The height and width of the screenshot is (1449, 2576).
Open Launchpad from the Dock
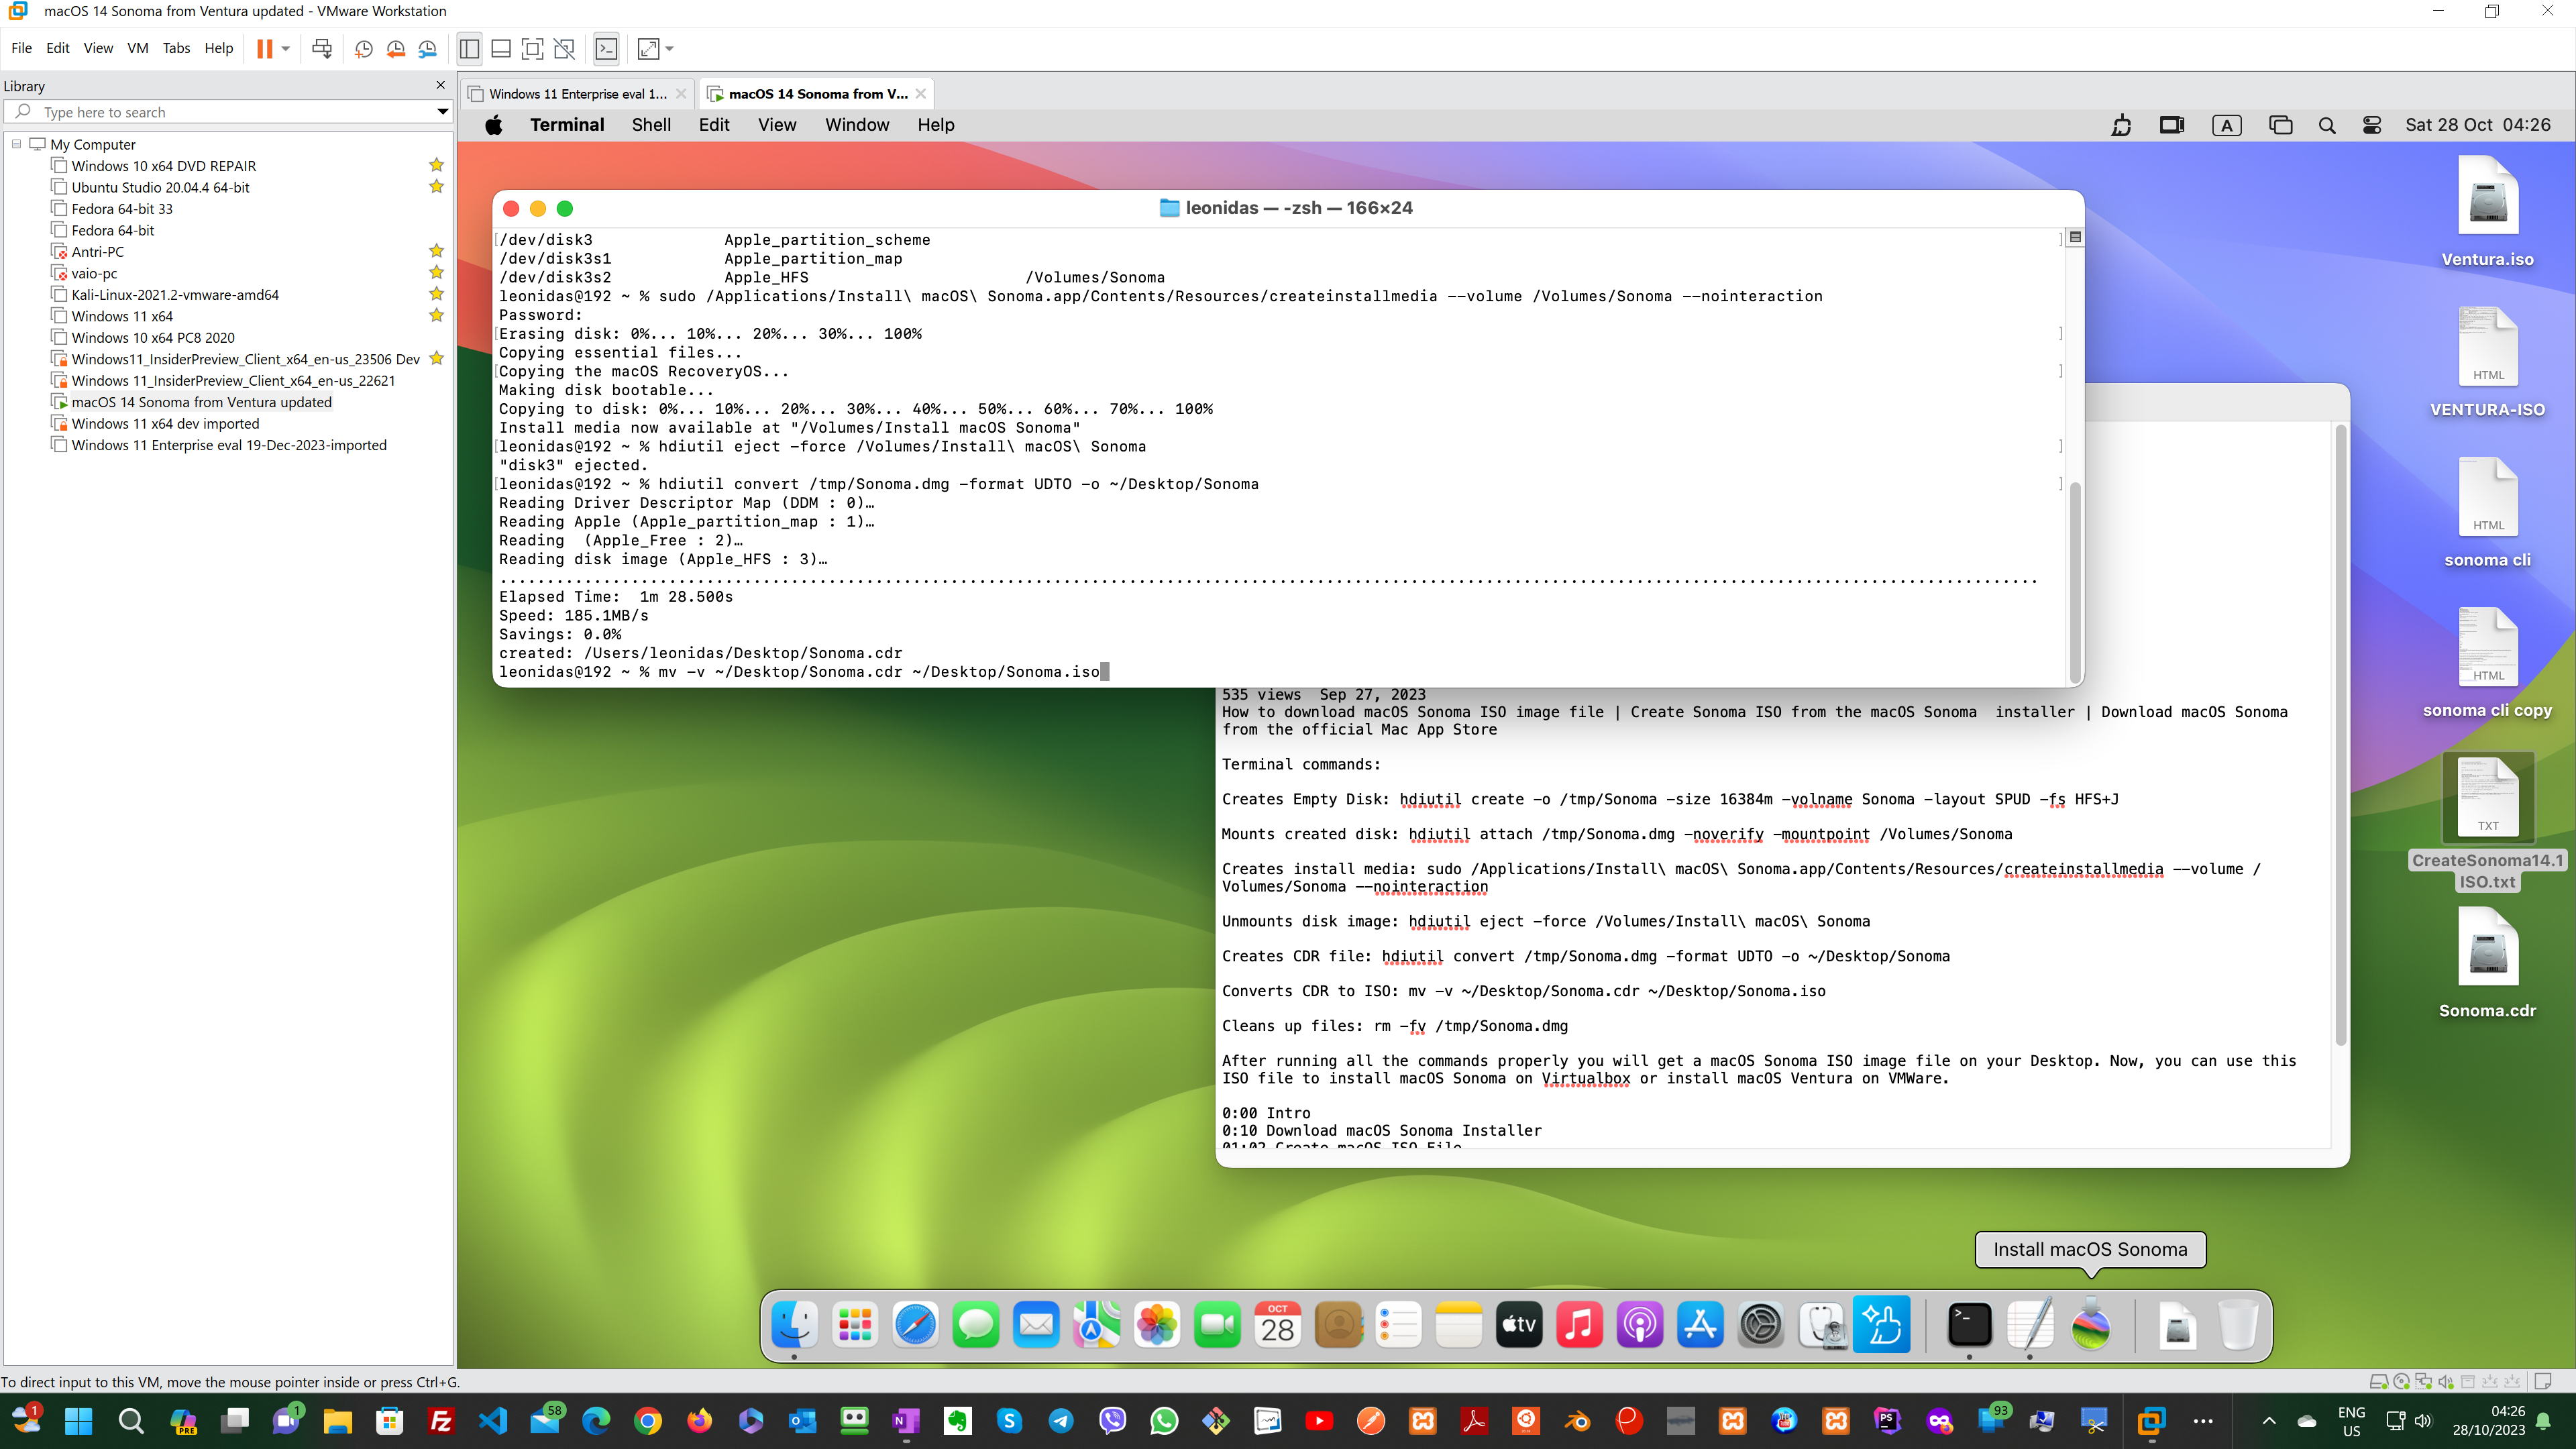pos(855,1325)
